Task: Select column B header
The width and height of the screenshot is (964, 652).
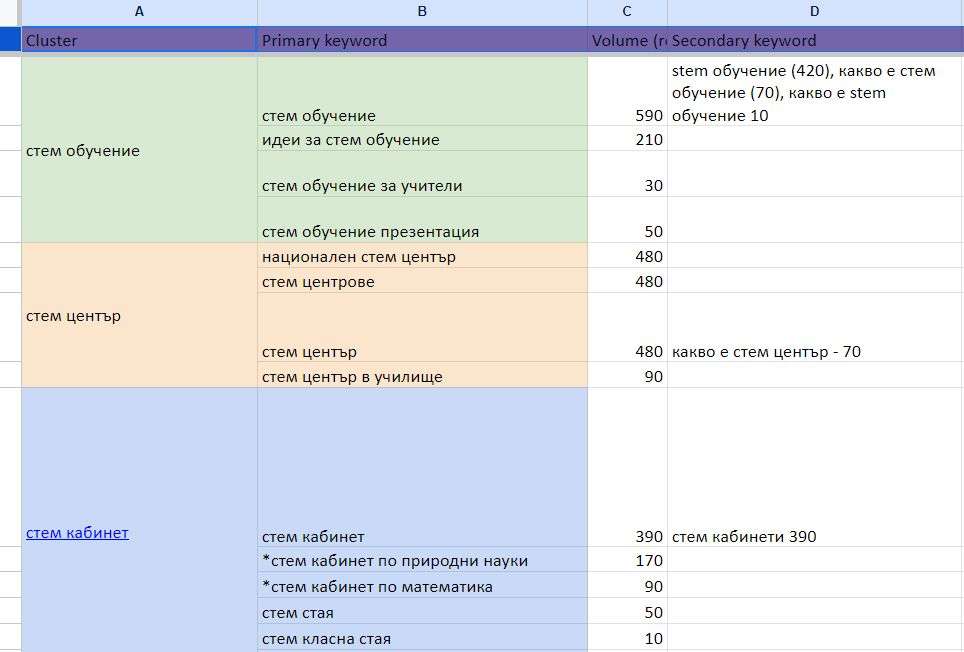Action: (422, 12)
